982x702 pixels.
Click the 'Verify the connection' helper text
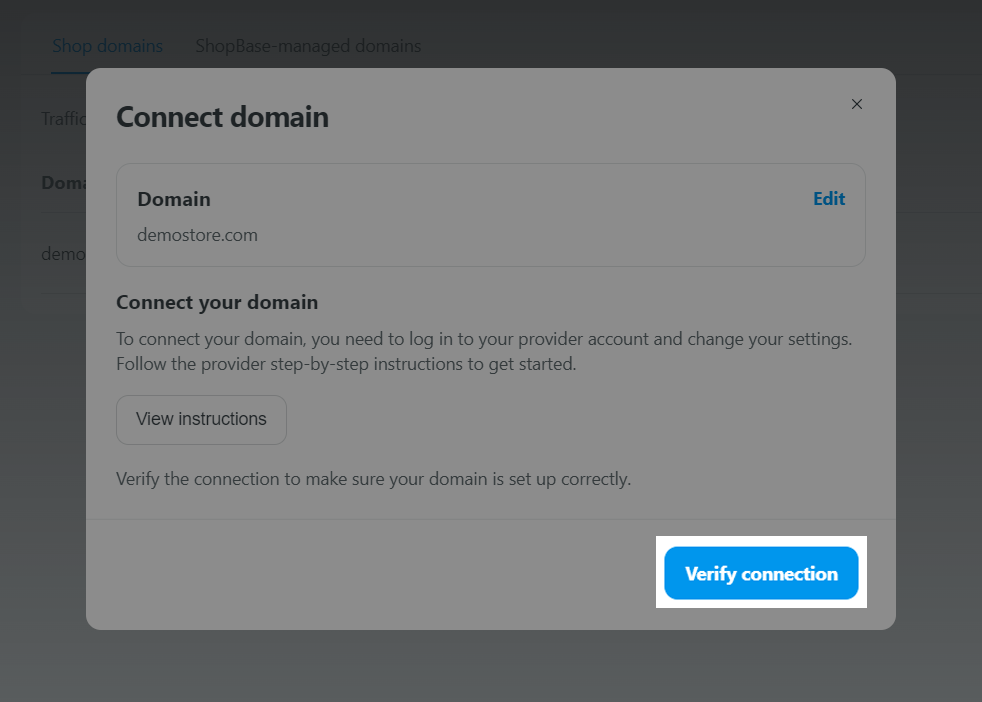[x=373, y=479]
